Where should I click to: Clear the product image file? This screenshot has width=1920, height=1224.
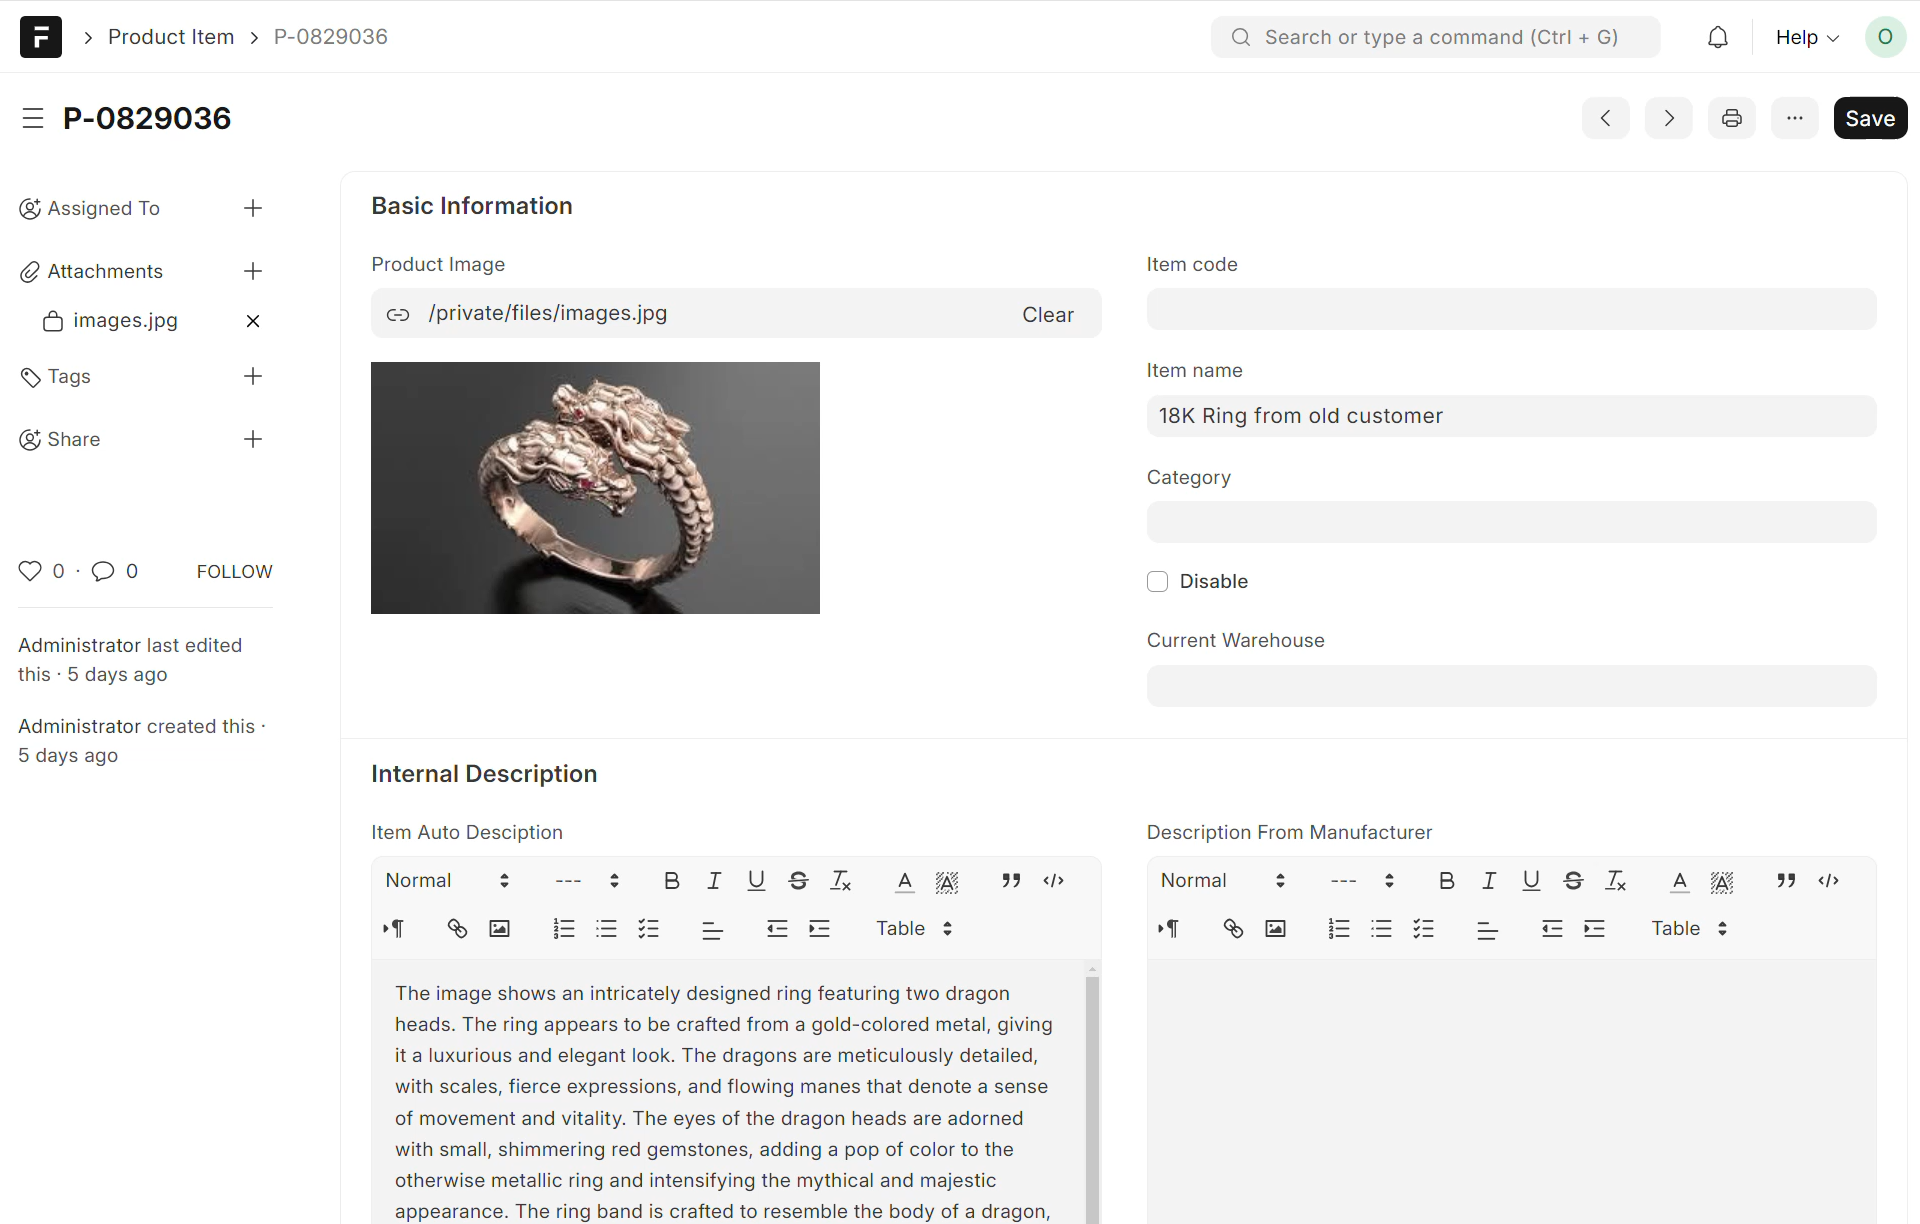(1047, 314)
